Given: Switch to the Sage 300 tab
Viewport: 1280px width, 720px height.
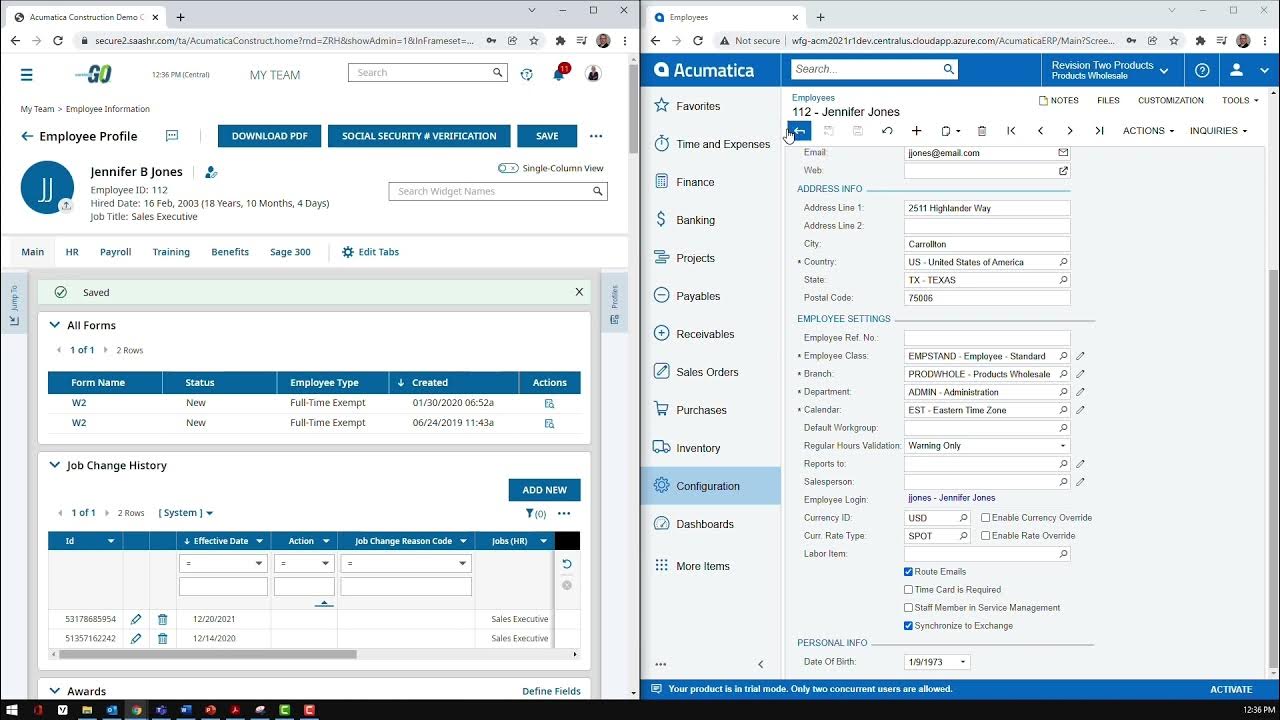Looking at the screenshot, I should pos(290,252).
